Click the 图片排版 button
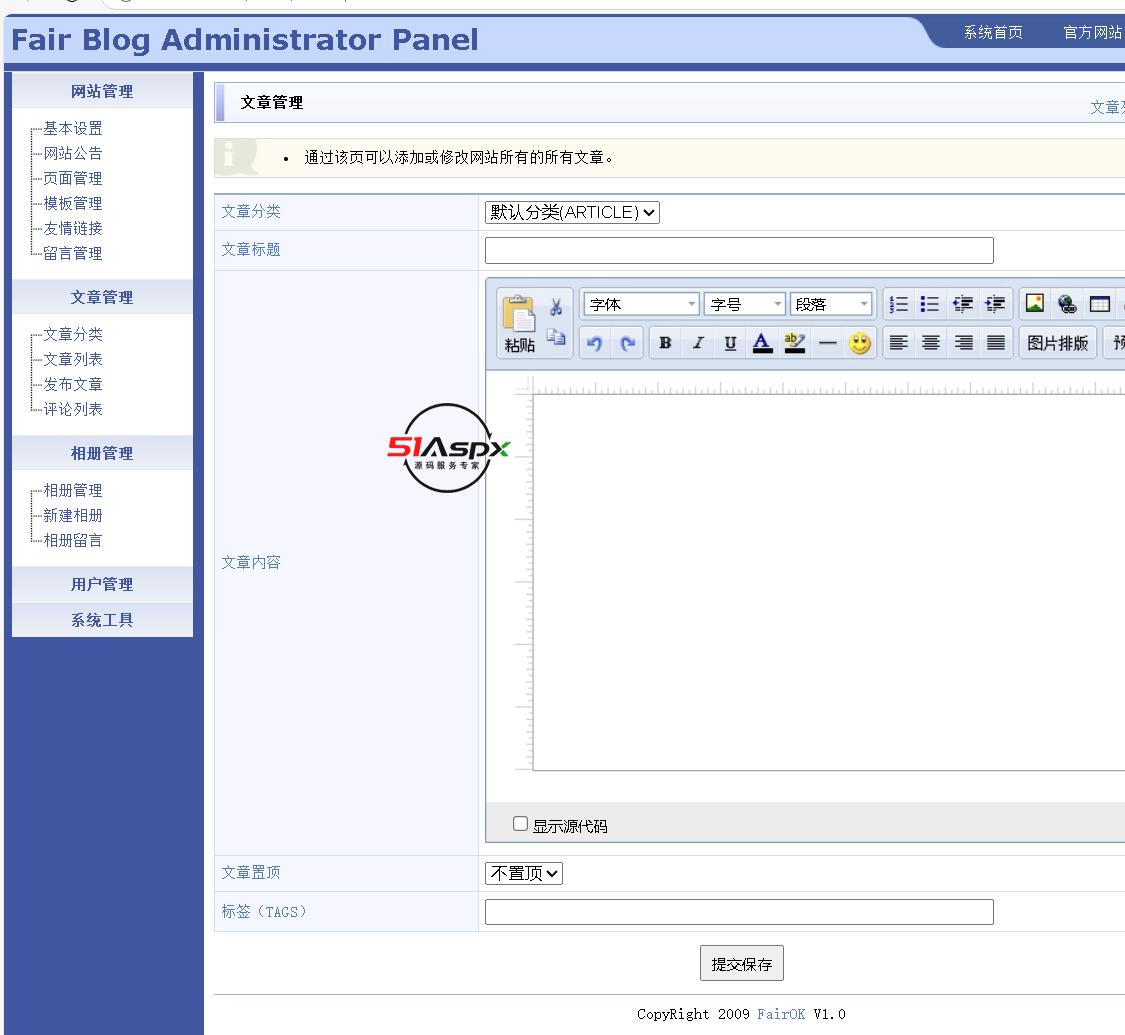This screenshot has width=1125, height=1035. point(1057,343)
